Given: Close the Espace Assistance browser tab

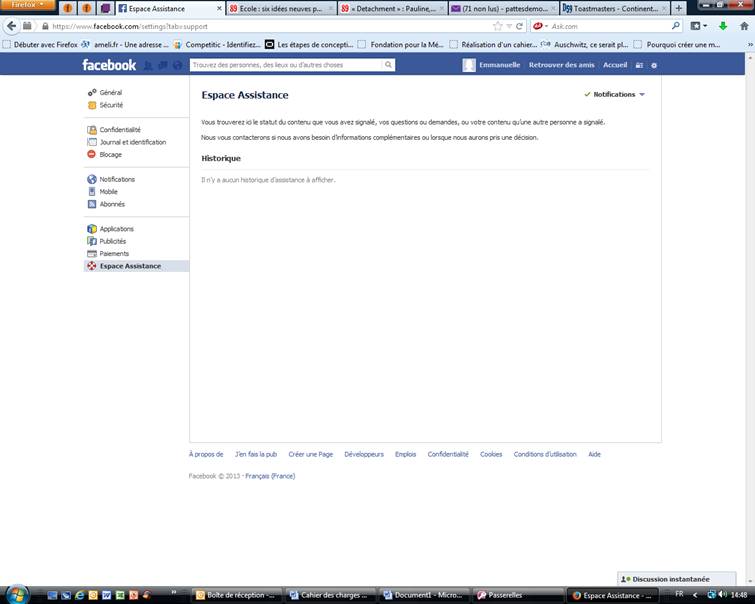Looking at the screenshot, I should [x=219, y=9].
